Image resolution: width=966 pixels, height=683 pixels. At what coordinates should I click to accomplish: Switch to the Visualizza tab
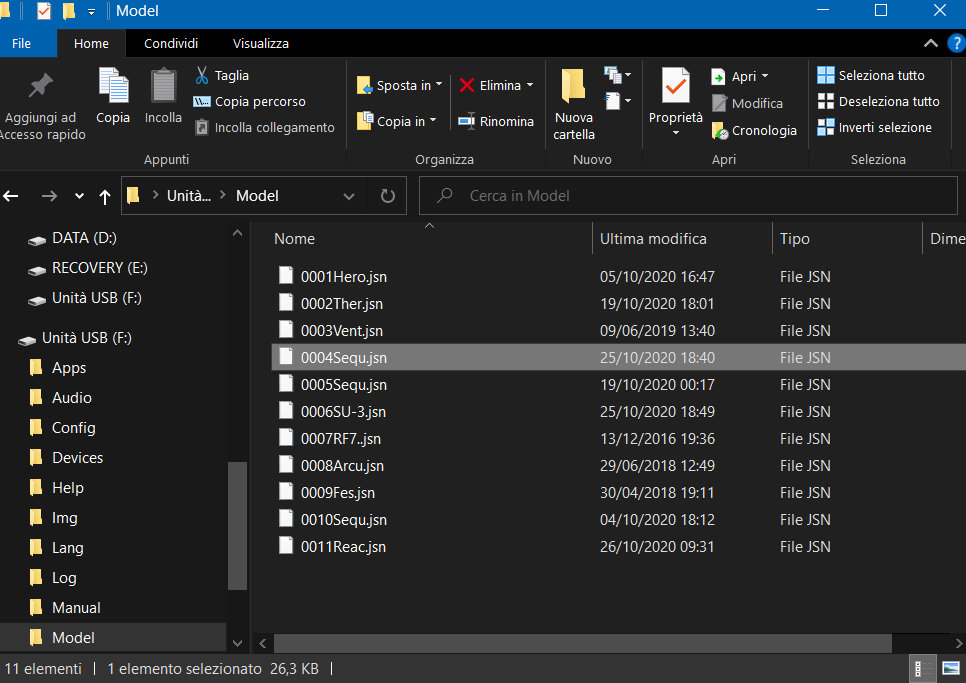pos(261,43)
